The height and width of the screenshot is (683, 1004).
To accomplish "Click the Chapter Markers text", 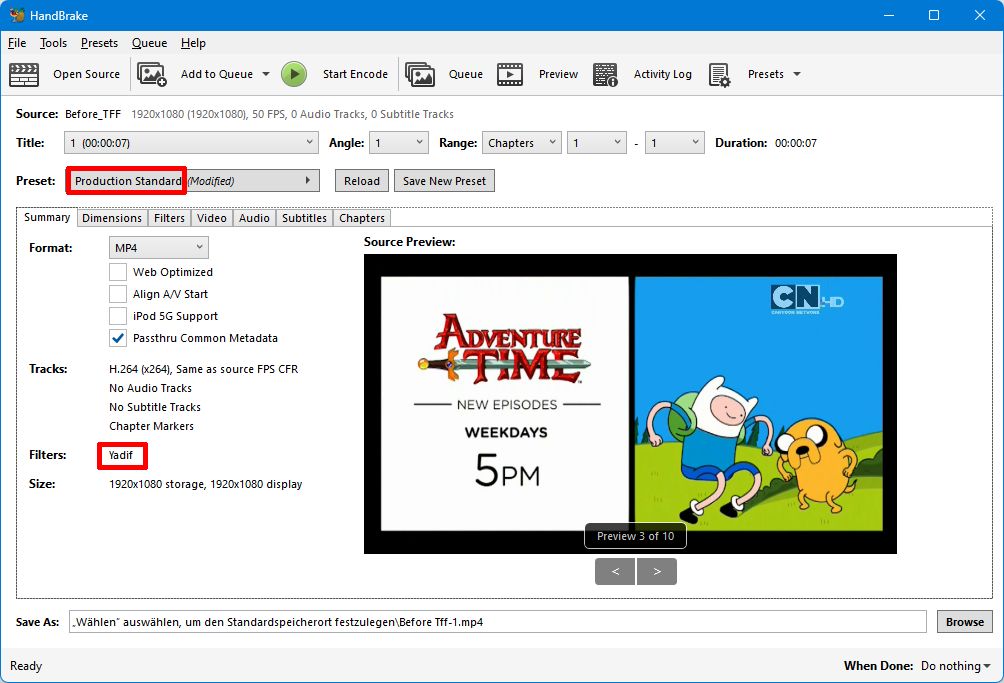I will [151, 426].
